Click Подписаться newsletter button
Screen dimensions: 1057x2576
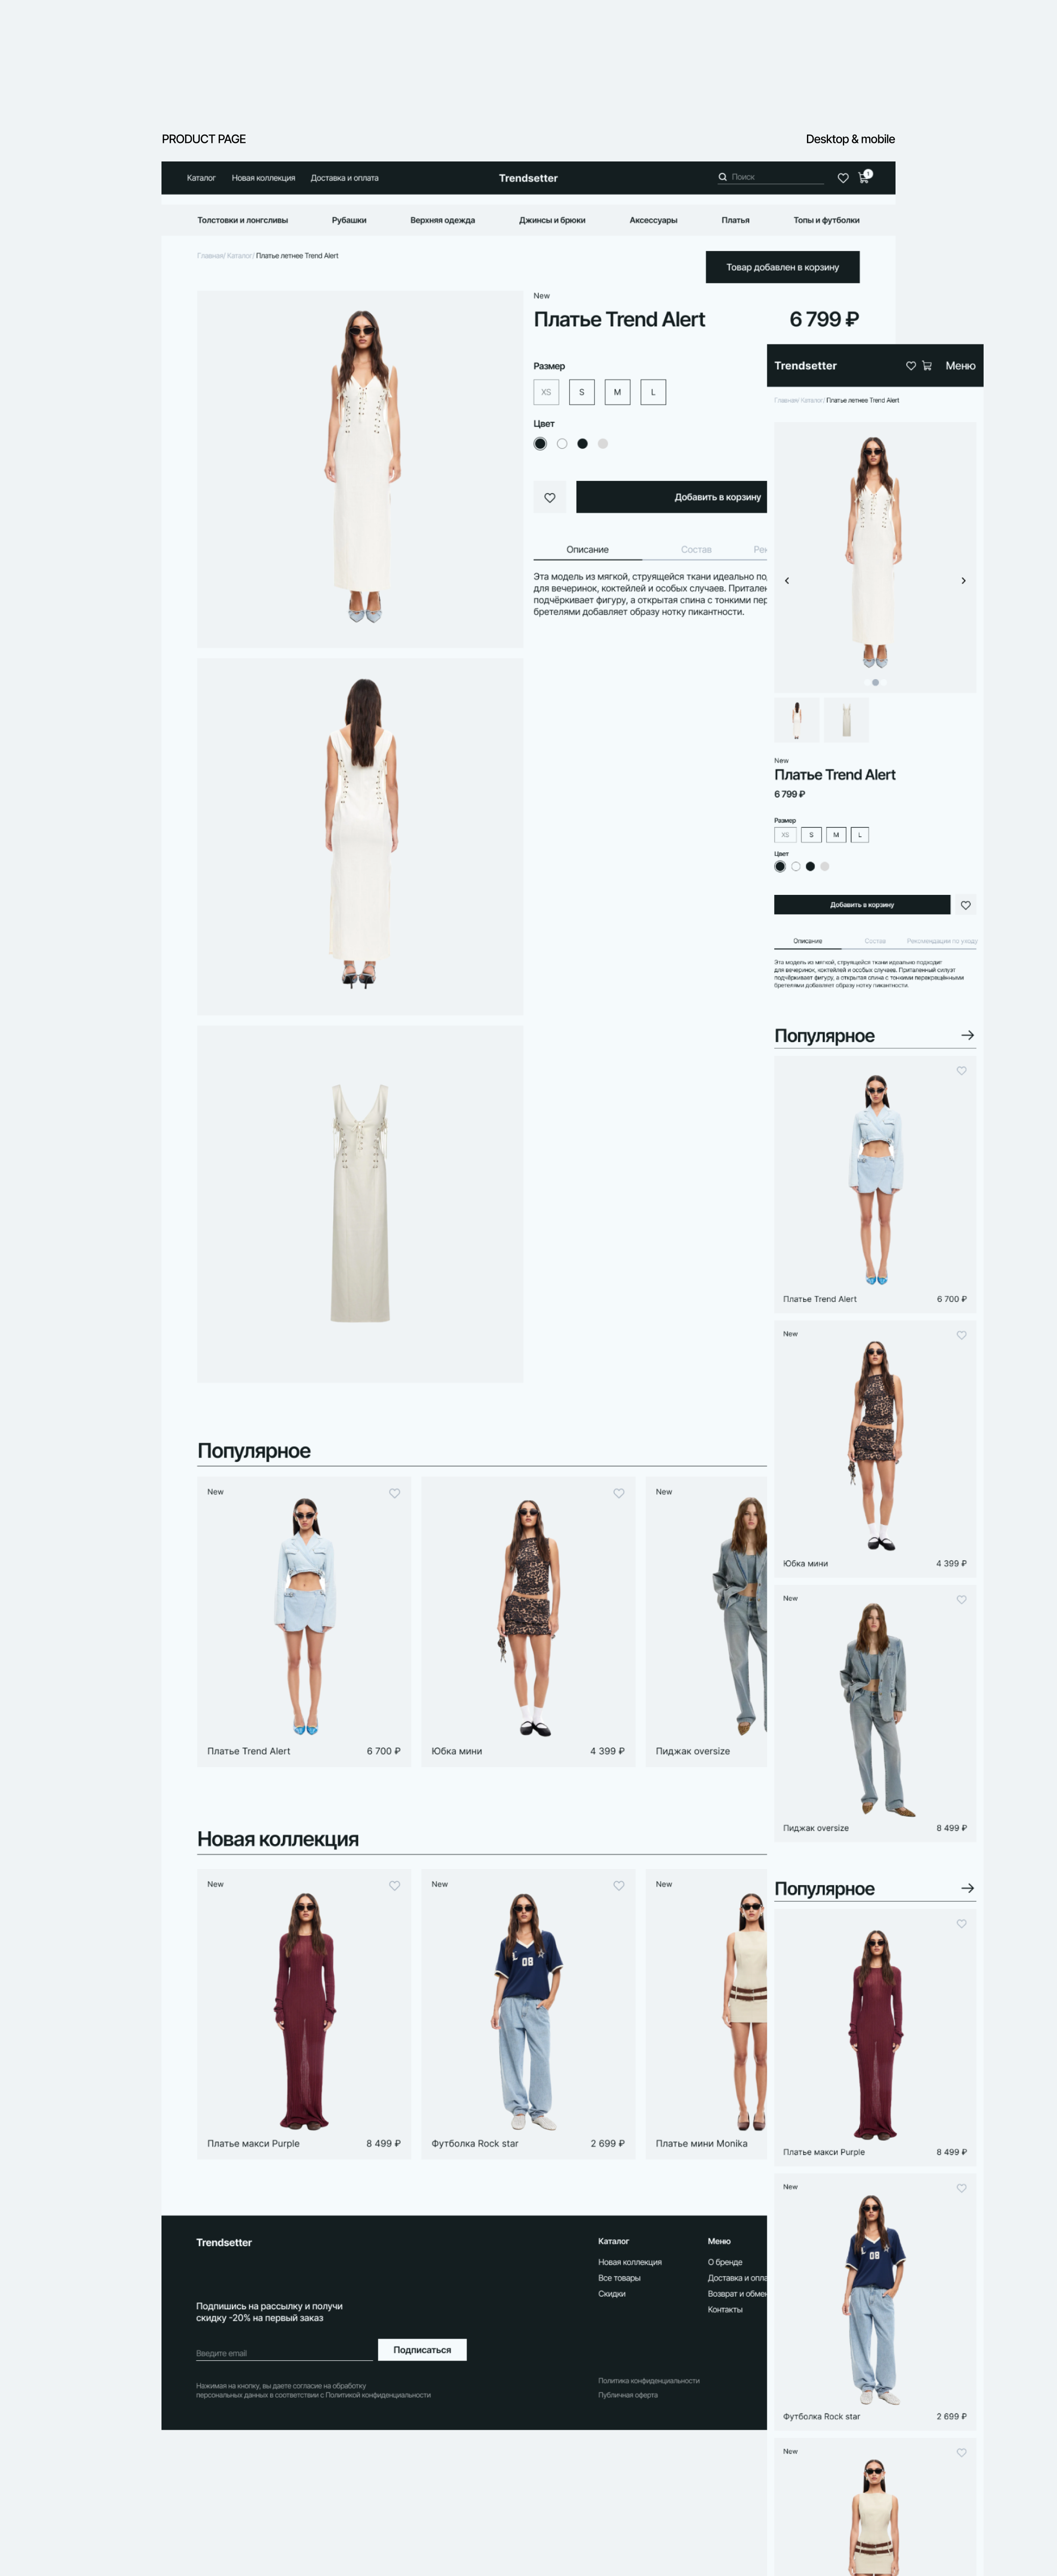coord(422,2349)
